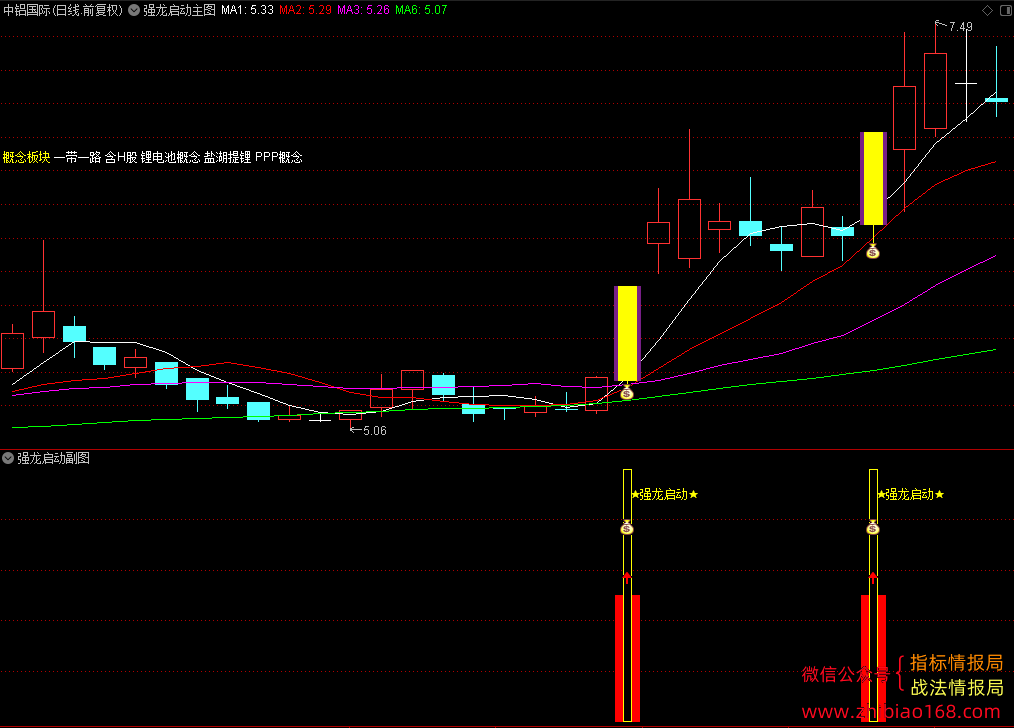Select the second 强龙启动 star label
Image resolution: width=1014 pixels, height=728 pixels.
(x=911, y=495)
